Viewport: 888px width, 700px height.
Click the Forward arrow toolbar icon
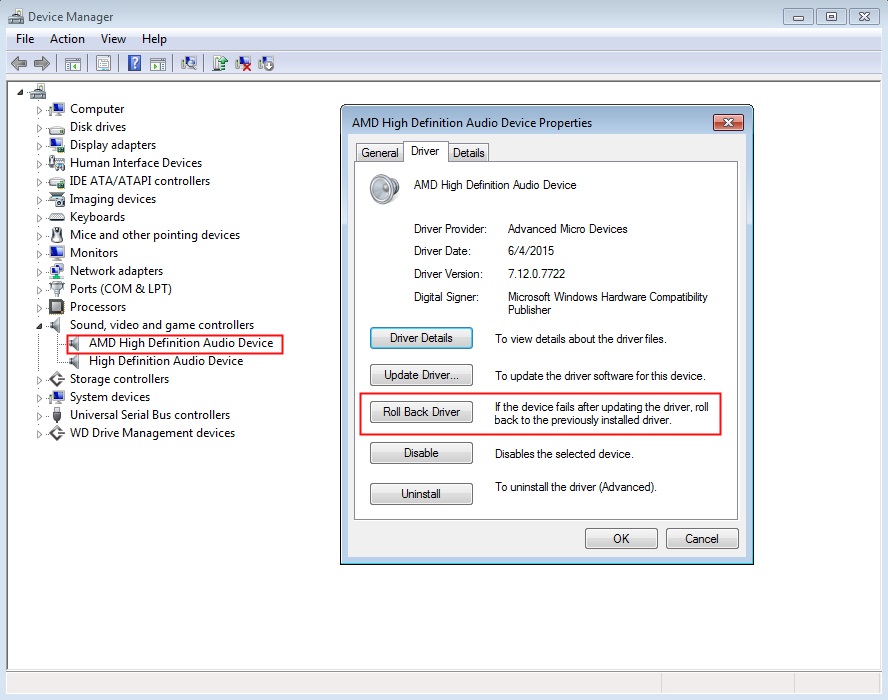42,63
